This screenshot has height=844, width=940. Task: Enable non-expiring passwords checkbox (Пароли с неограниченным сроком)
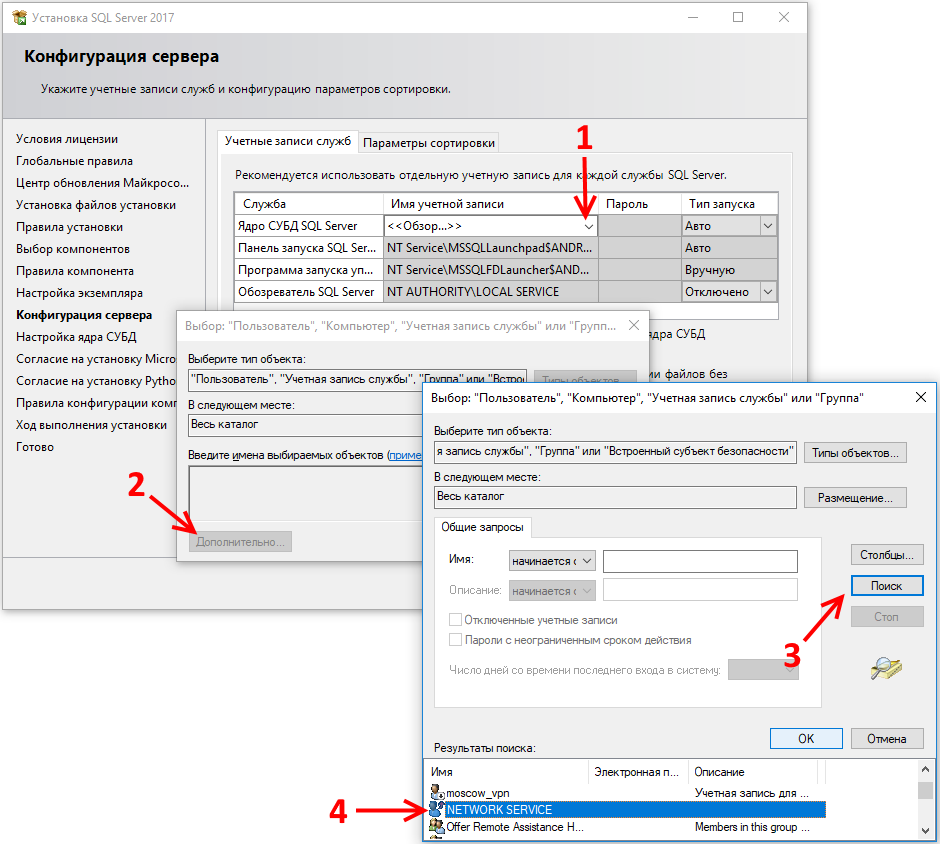456,640
